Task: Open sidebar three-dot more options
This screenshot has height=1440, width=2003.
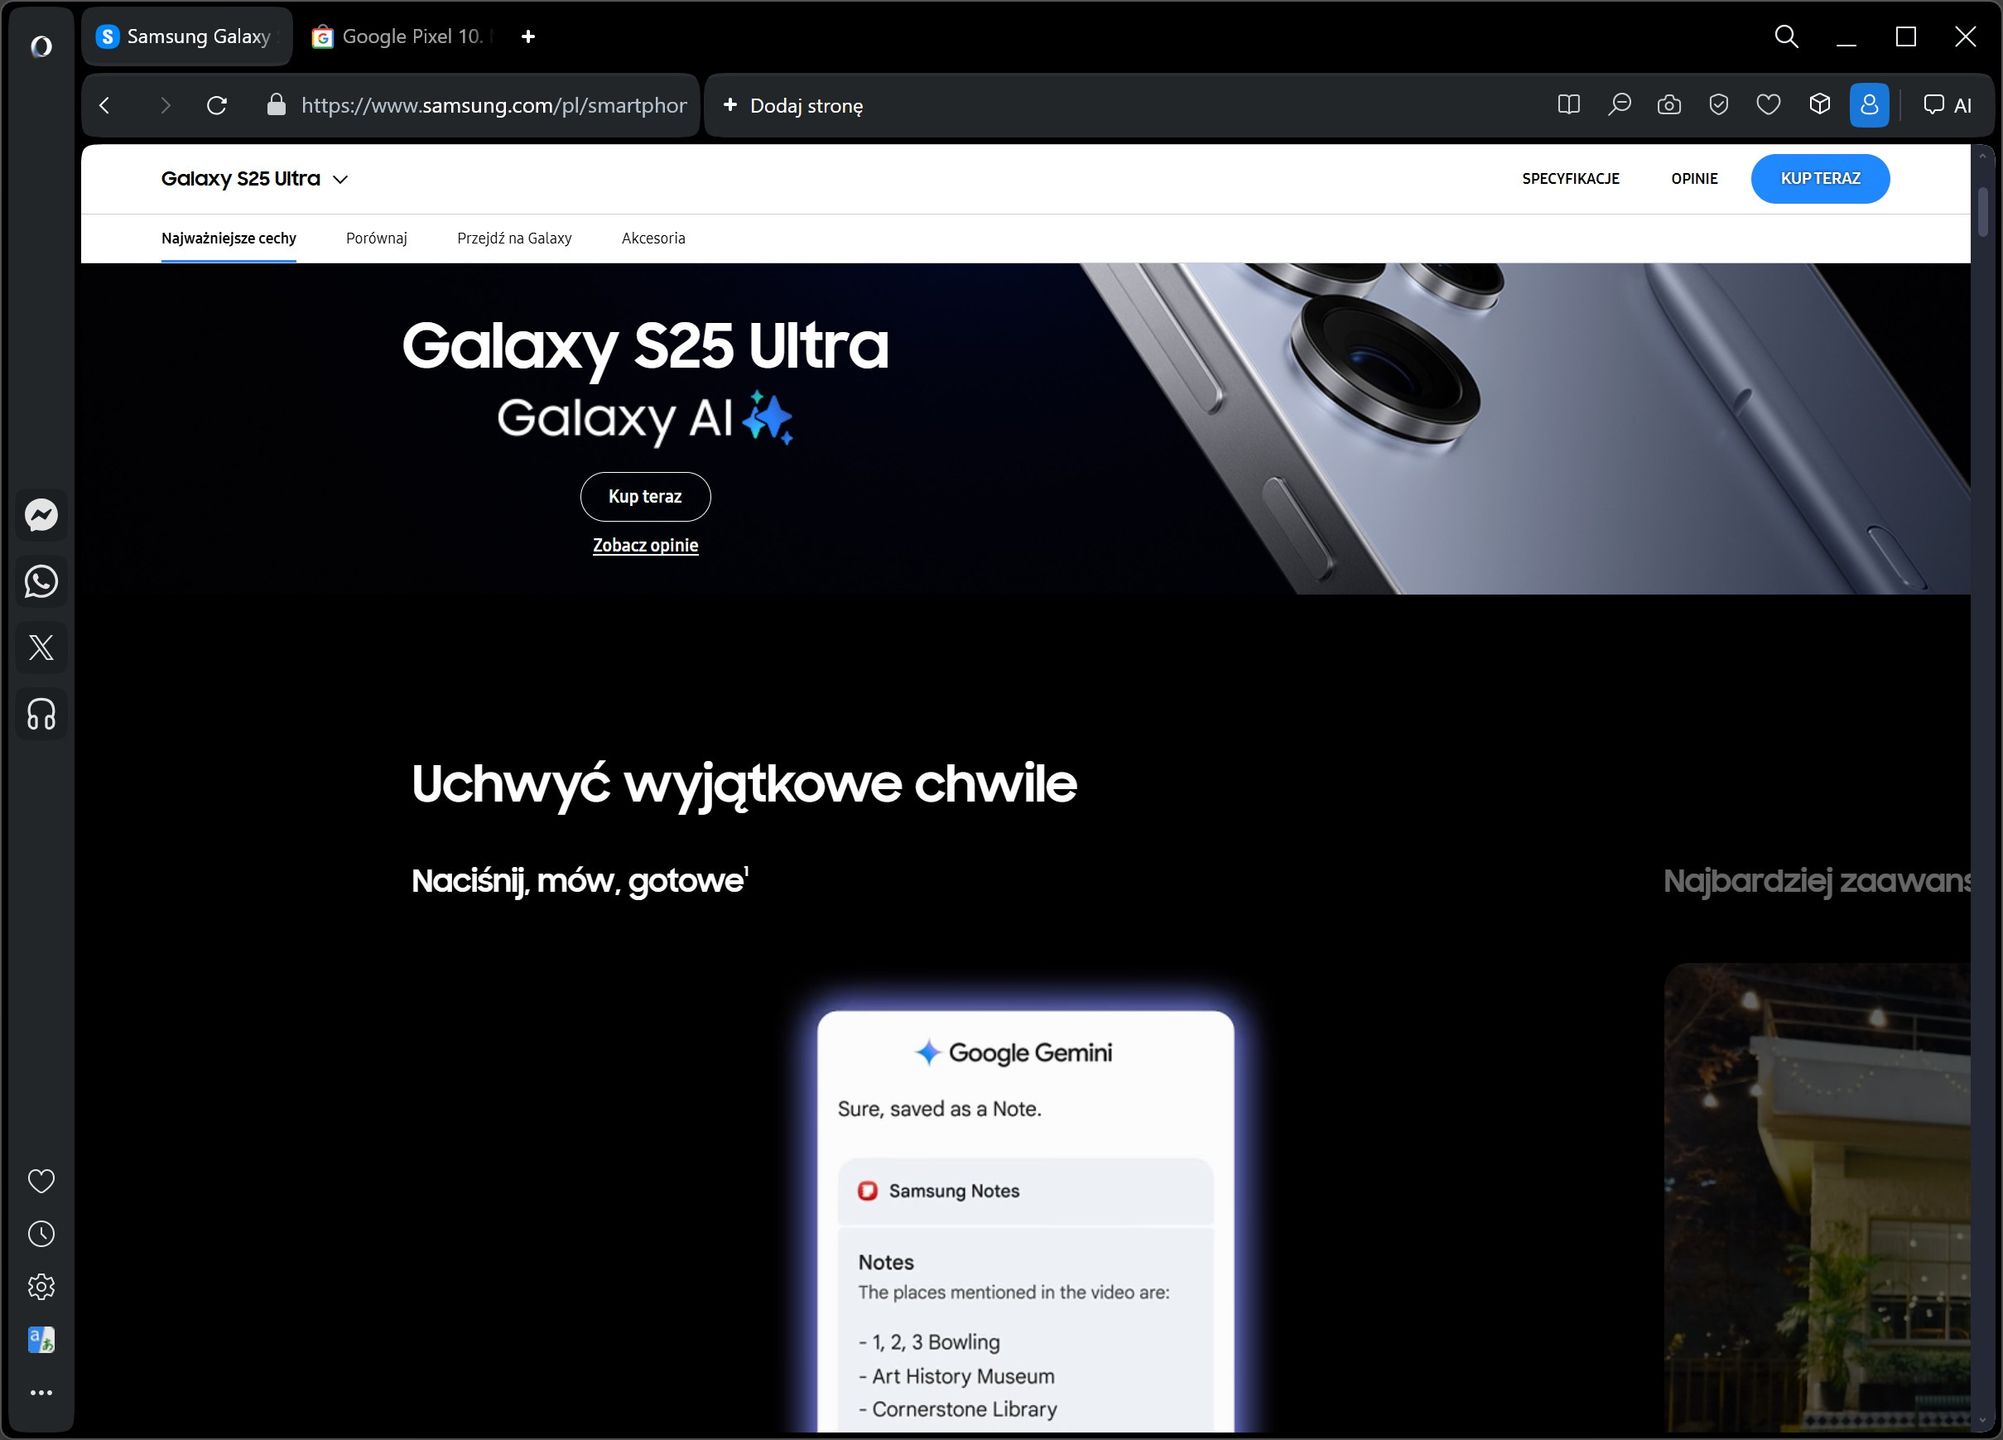Action: (x=41, y=1393)
